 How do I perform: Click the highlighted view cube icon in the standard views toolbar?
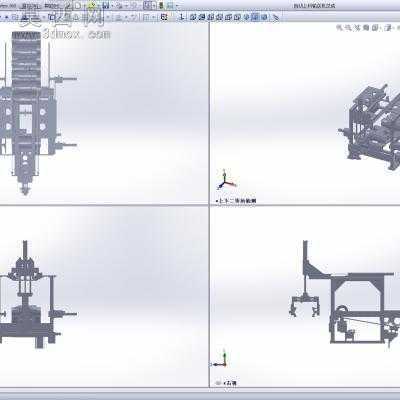coord(255,17)
